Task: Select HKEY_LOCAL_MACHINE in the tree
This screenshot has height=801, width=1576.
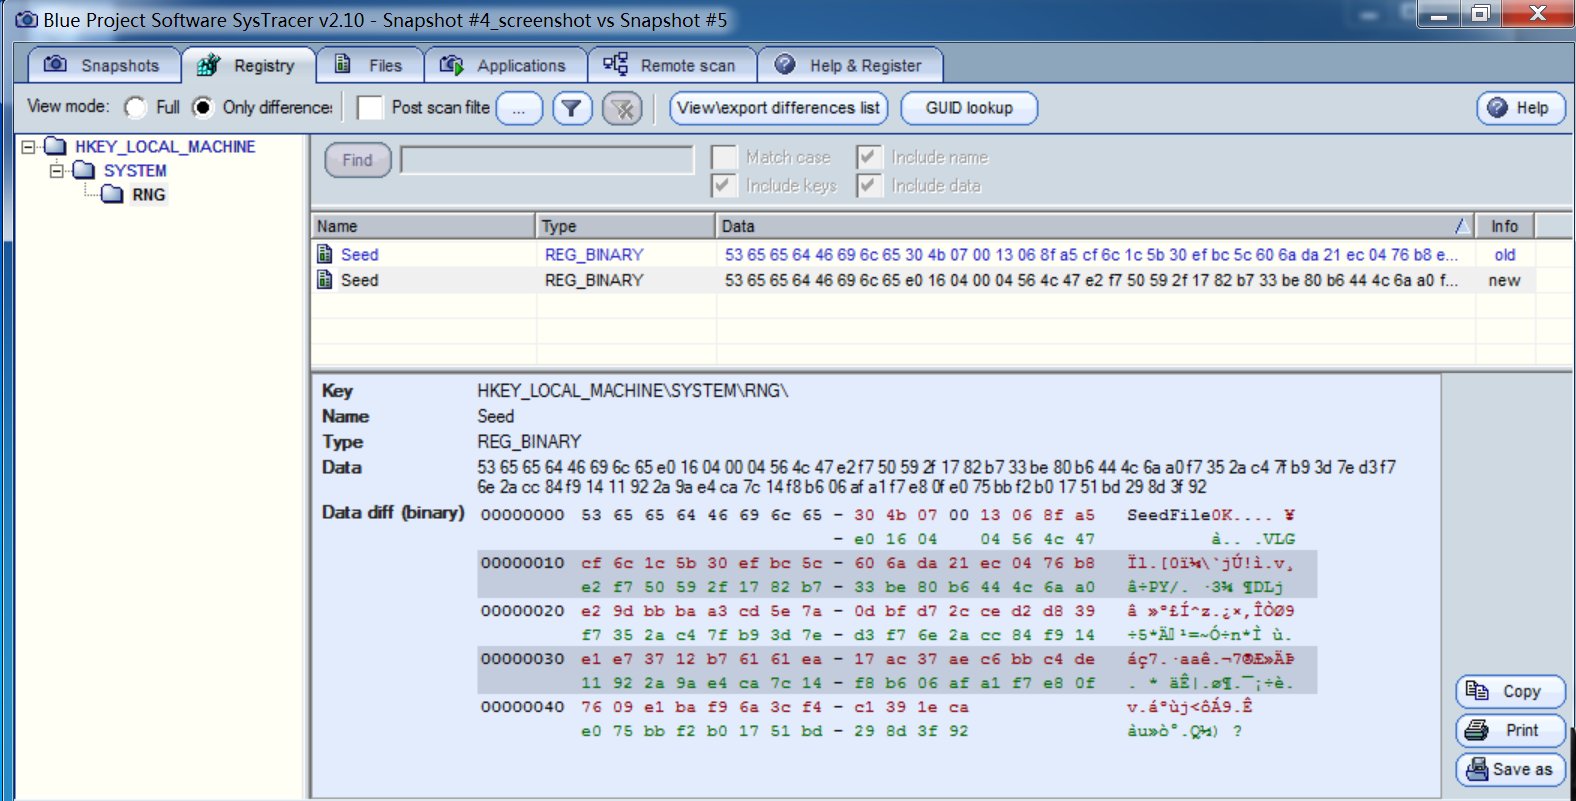Action: pos(165,147)
